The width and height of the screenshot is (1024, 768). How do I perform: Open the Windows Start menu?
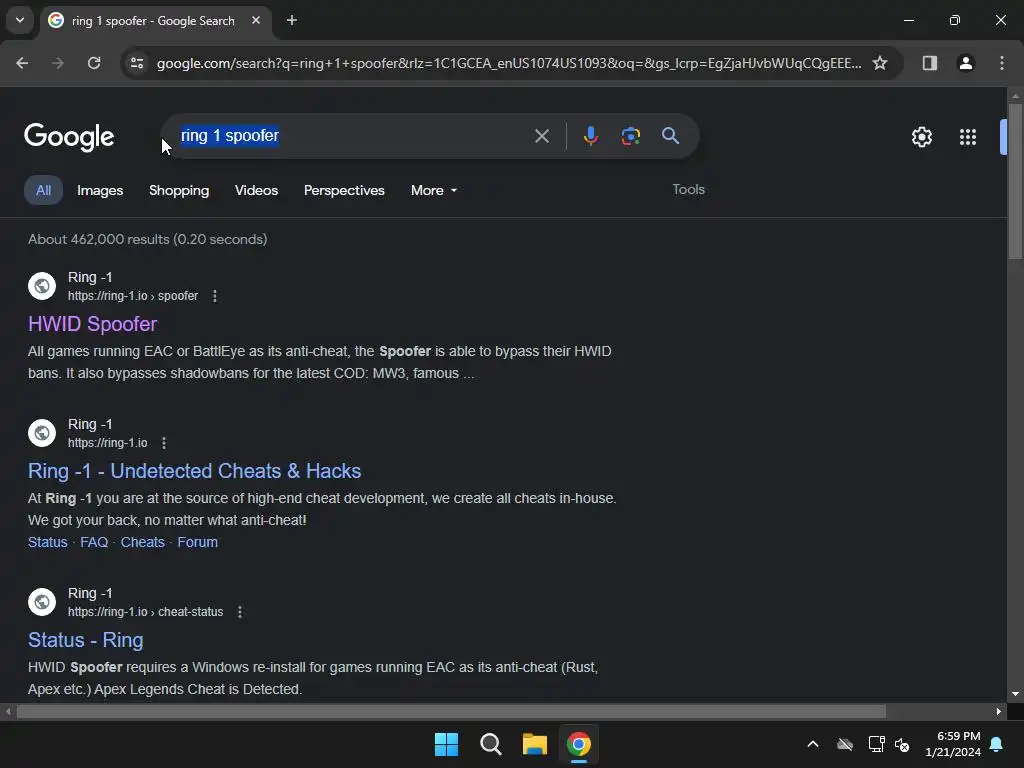[447, 744]
